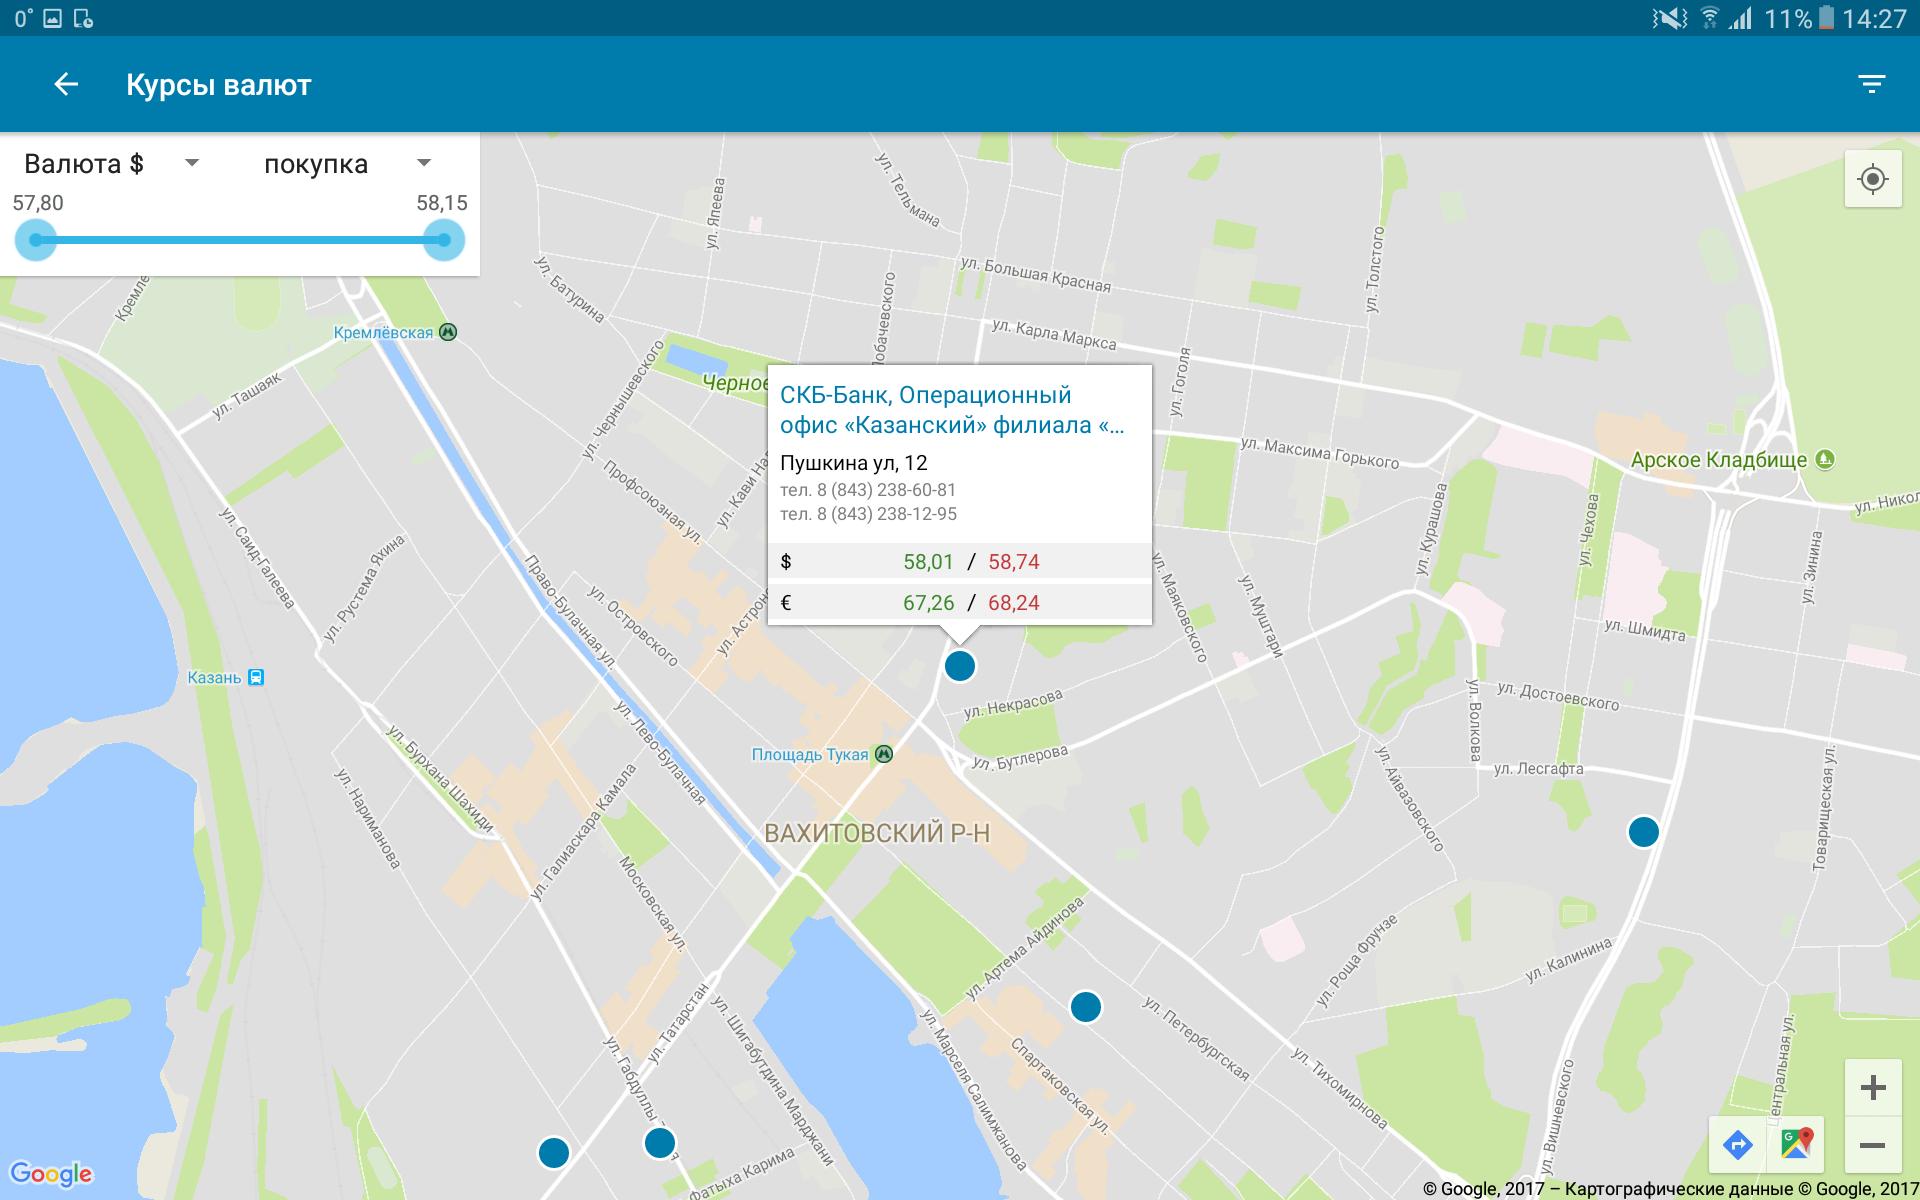Tap the battery indicator in status bar
Screen dimensions: 1920x1200
click(x=1827, y=18)
